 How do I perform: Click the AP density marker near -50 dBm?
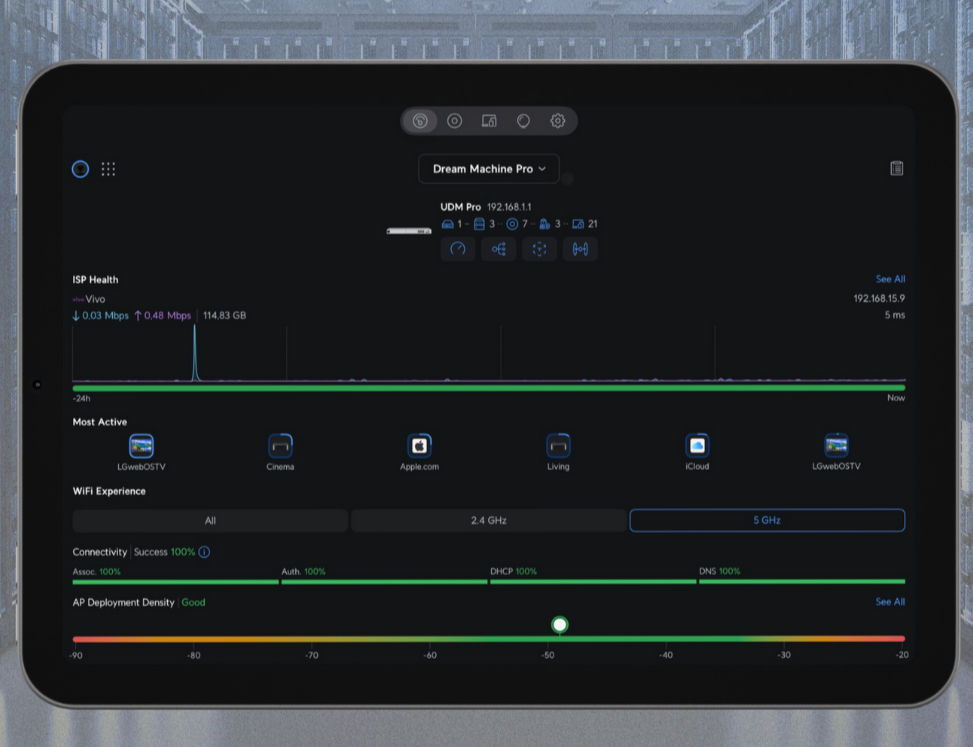point(560,624)
